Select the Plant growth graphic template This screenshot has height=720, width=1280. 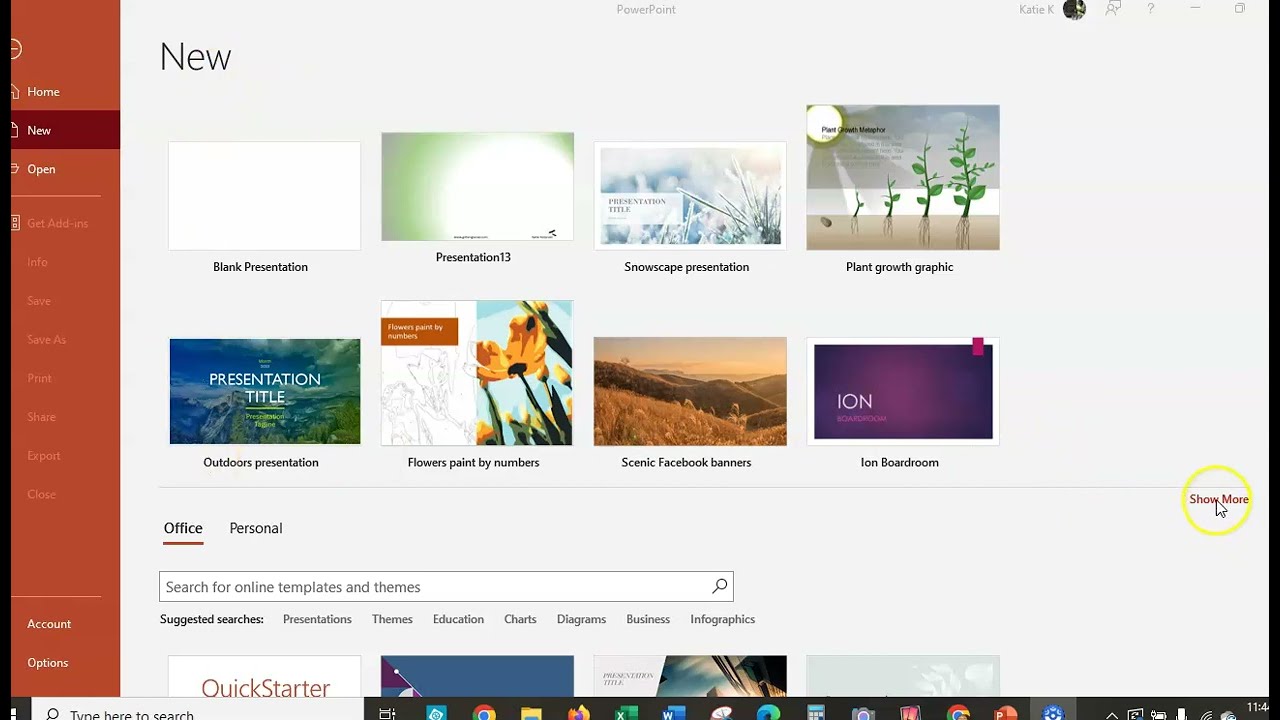903,177
